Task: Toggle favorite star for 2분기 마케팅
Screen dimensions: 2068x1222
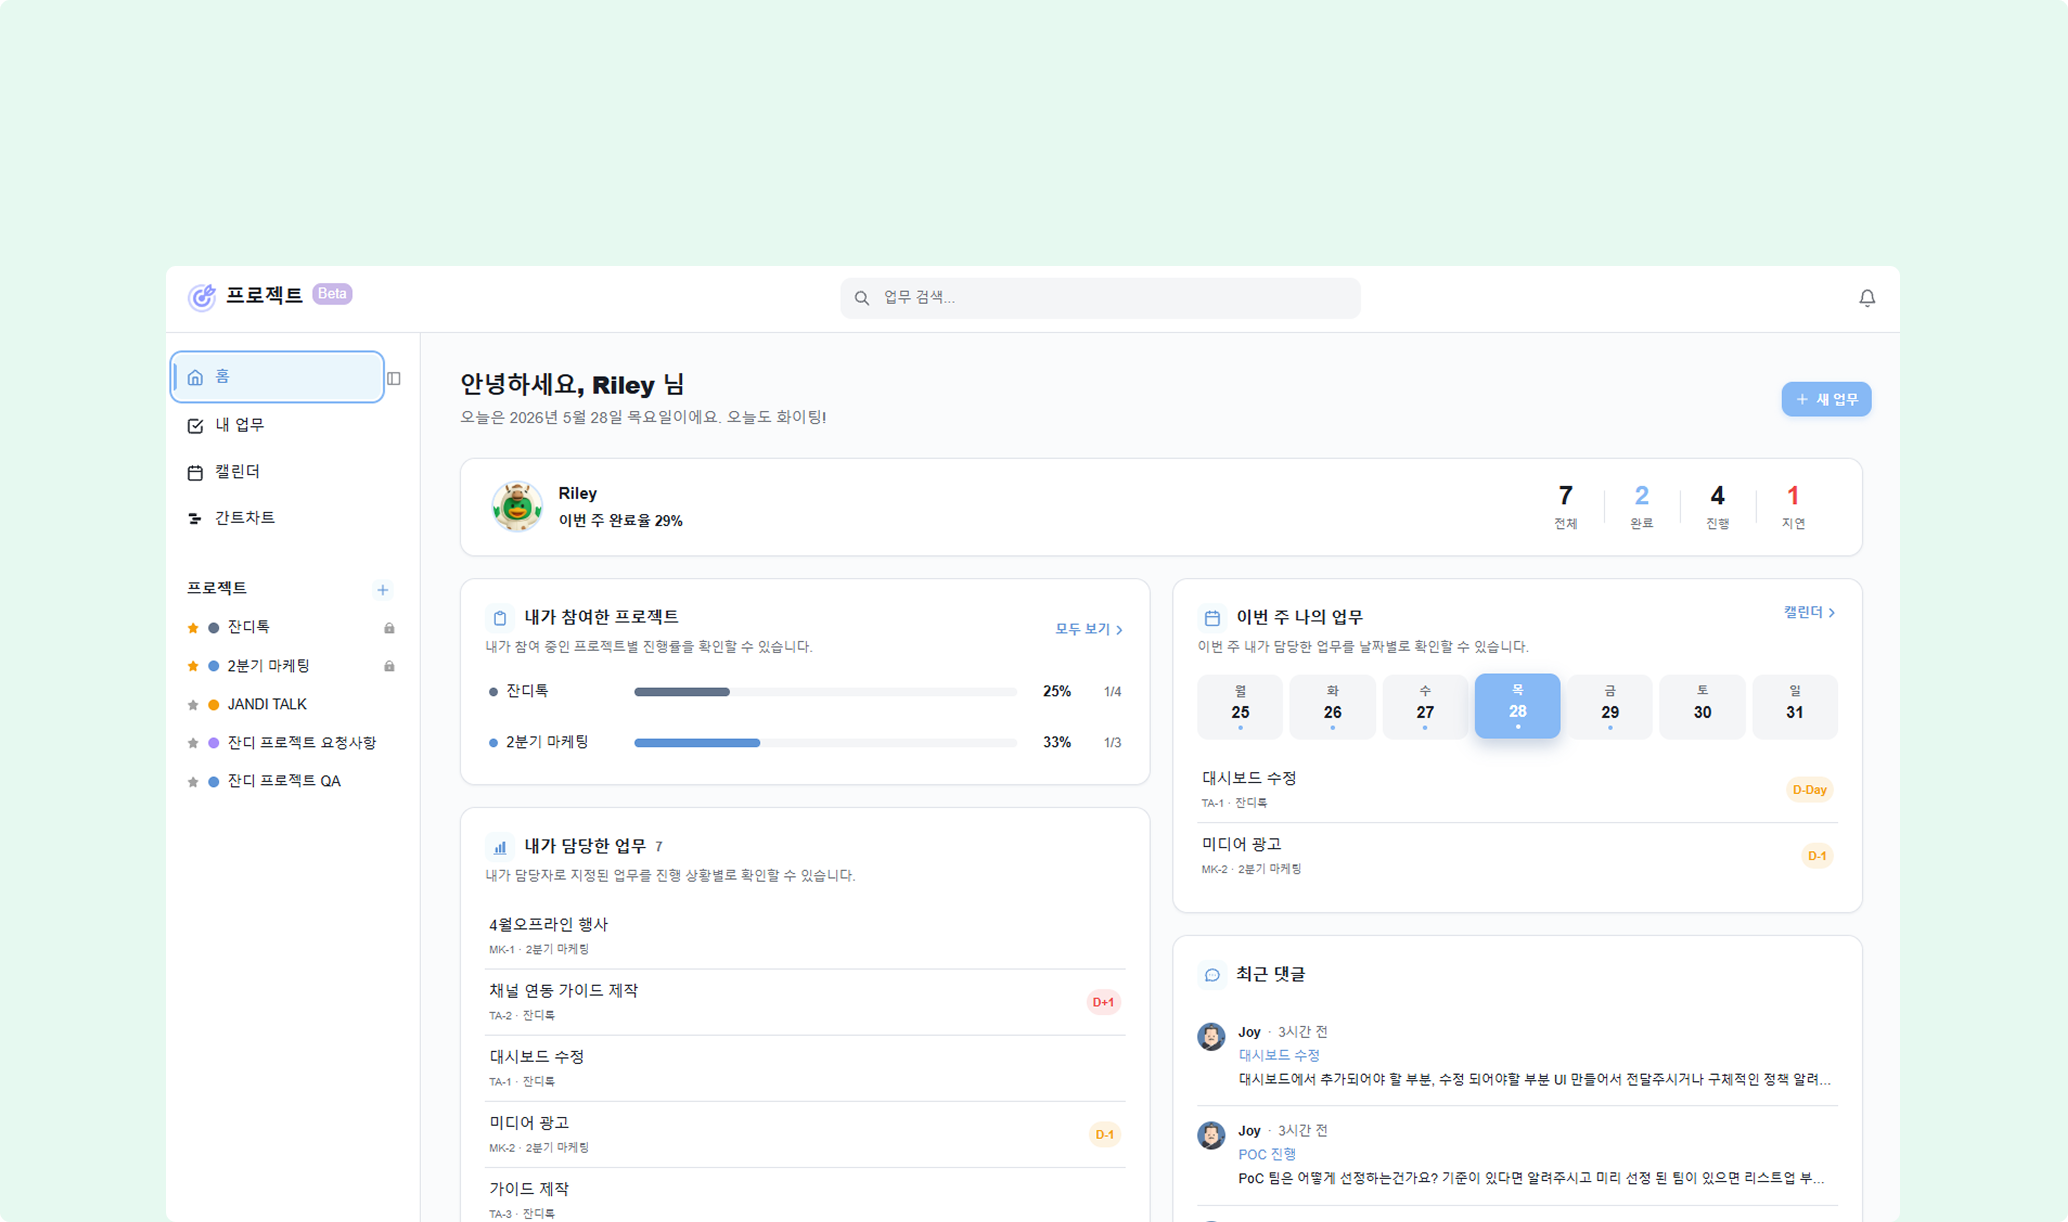Action: tap(193, 666)
